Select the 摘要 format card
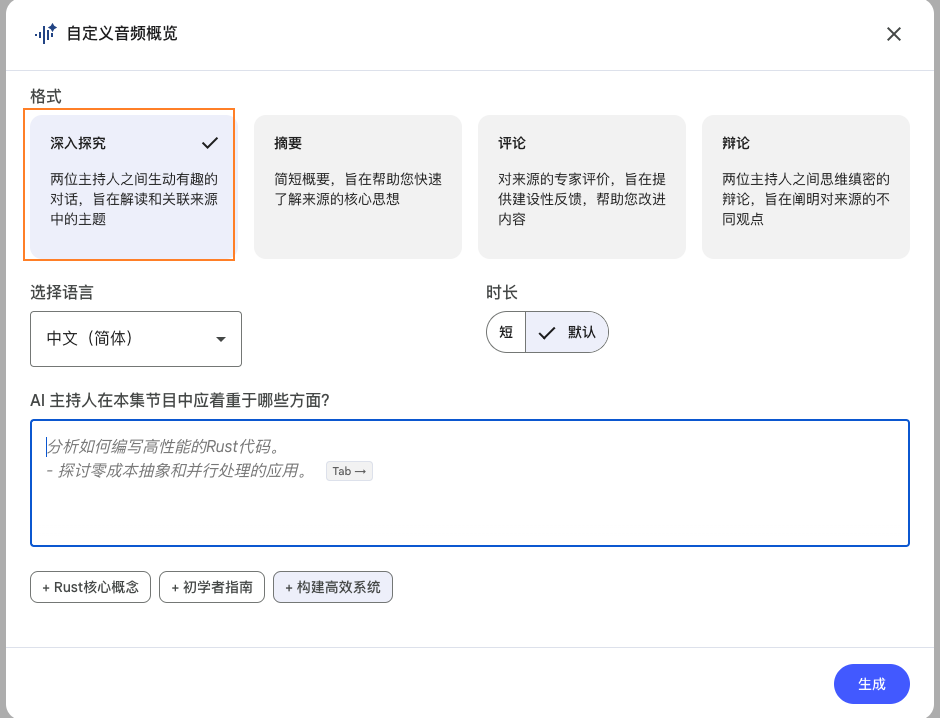Screen dimensions: 940x718 tap(358, 186)
